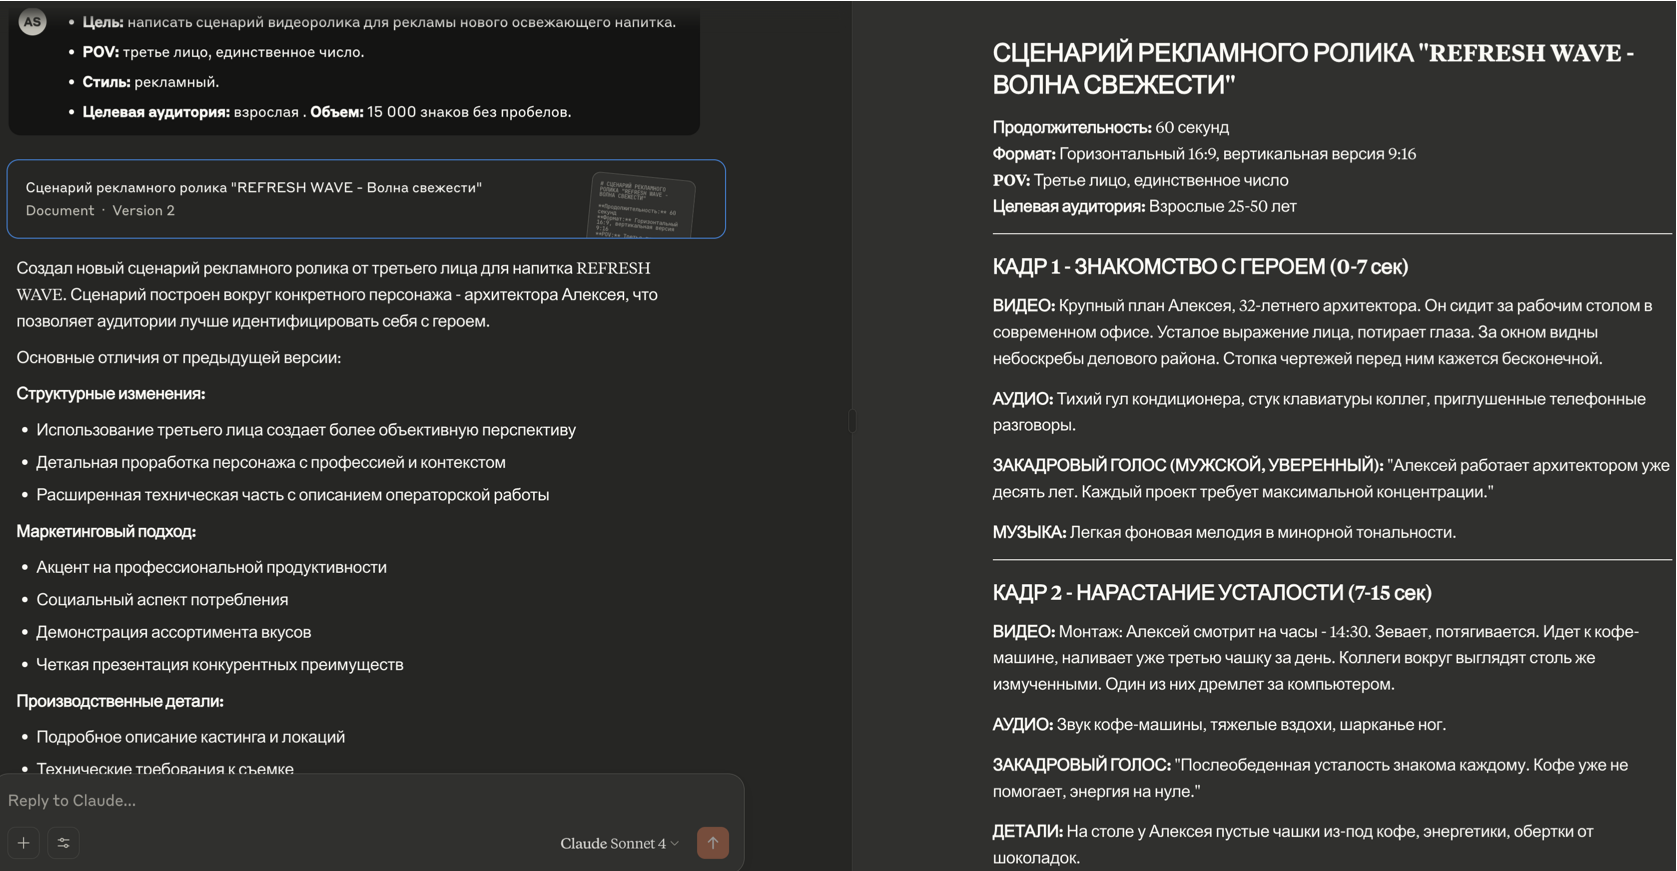This screenshot has width=1677, height=871.
Task: Click bullet about 'описанием операторской работы'
Action: click(293, 495)
